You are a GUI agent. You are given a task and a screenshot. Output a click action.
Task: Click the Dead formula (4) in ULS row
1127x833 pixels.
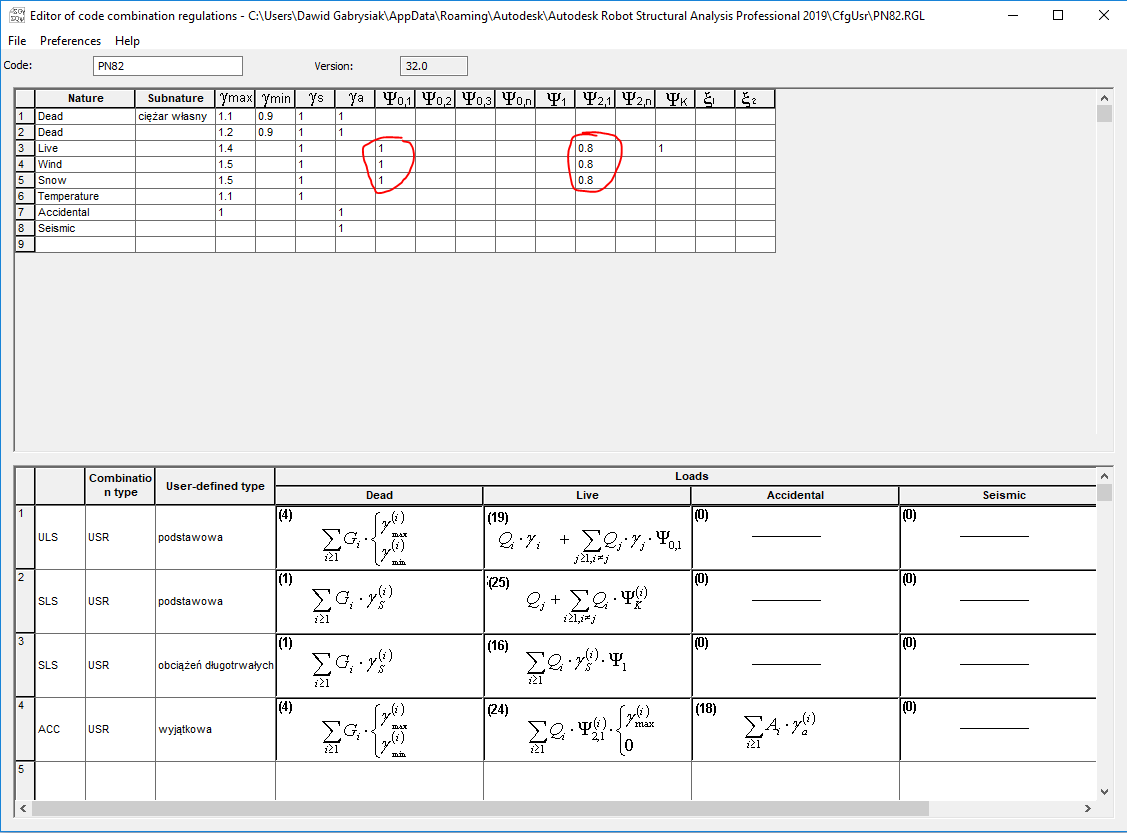[379, 538]
